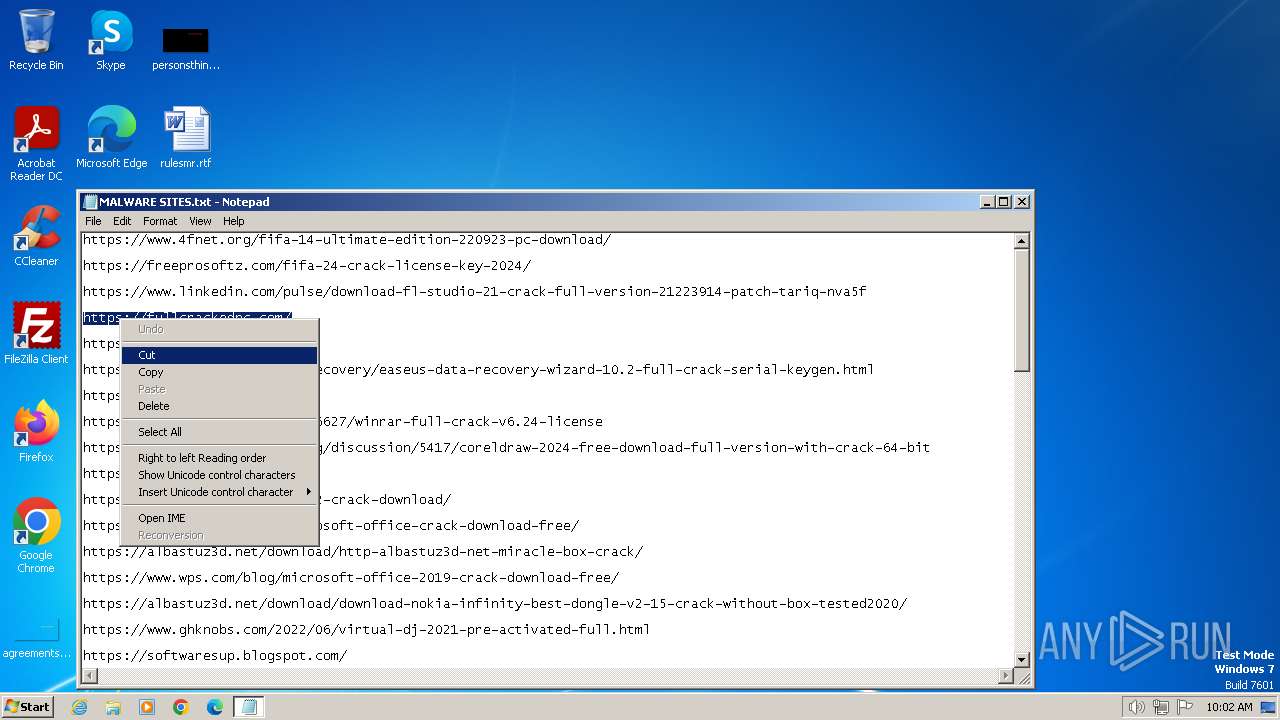Click the Edge icon in the taskbar
Image resolution: width=1280 pixels, height=720 pixels.
[215, 707]
